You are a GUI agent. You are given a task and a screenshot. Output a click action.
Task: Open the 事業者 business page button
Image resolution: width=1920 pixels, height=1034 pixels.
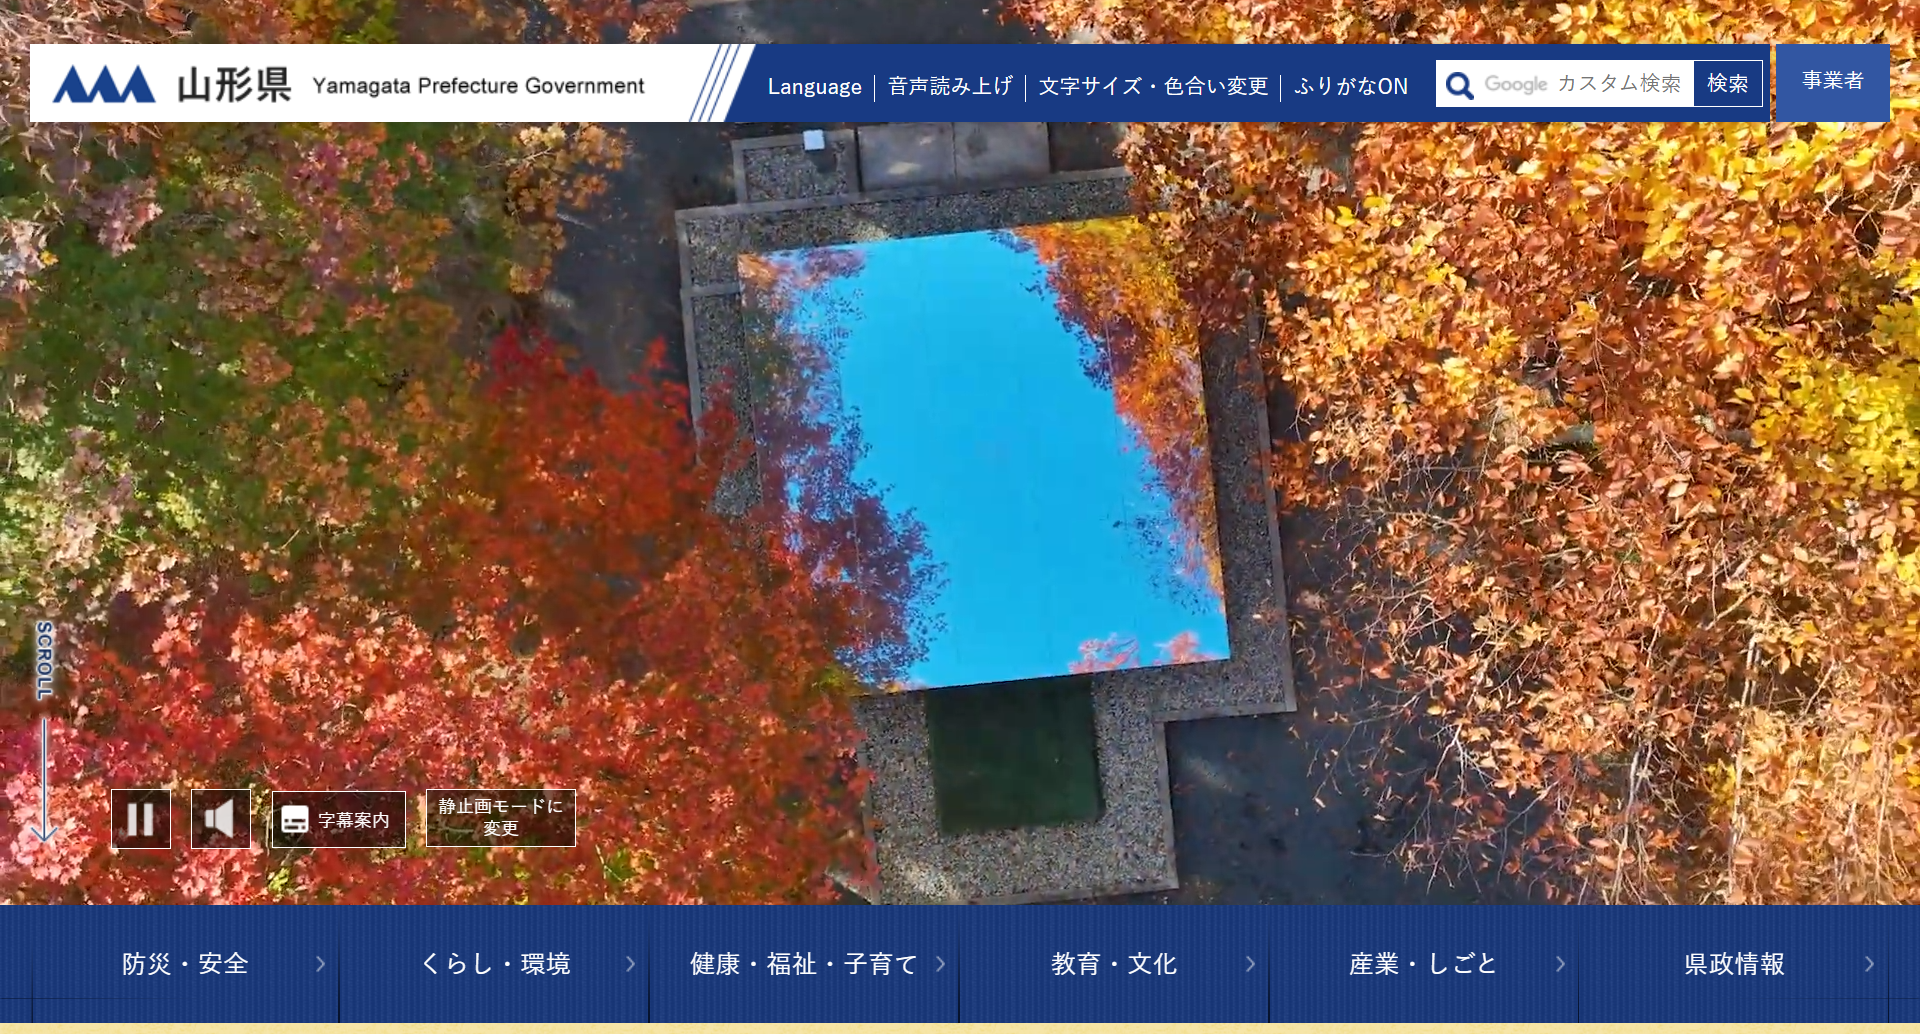1832,82
